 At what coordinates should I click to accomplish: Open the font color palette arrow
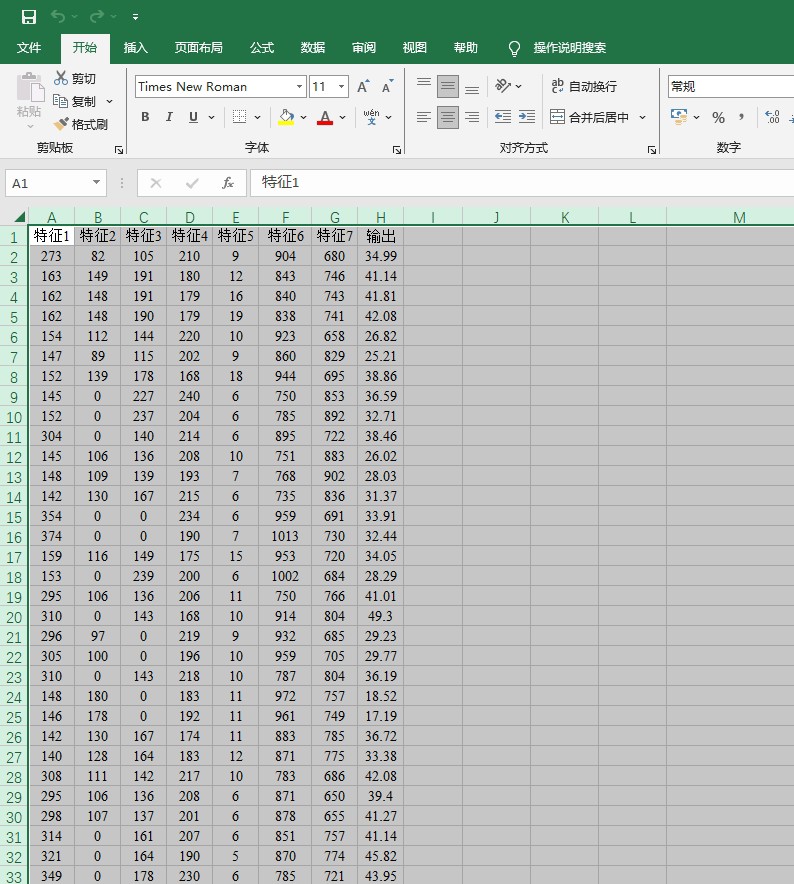tap(342, 117)
